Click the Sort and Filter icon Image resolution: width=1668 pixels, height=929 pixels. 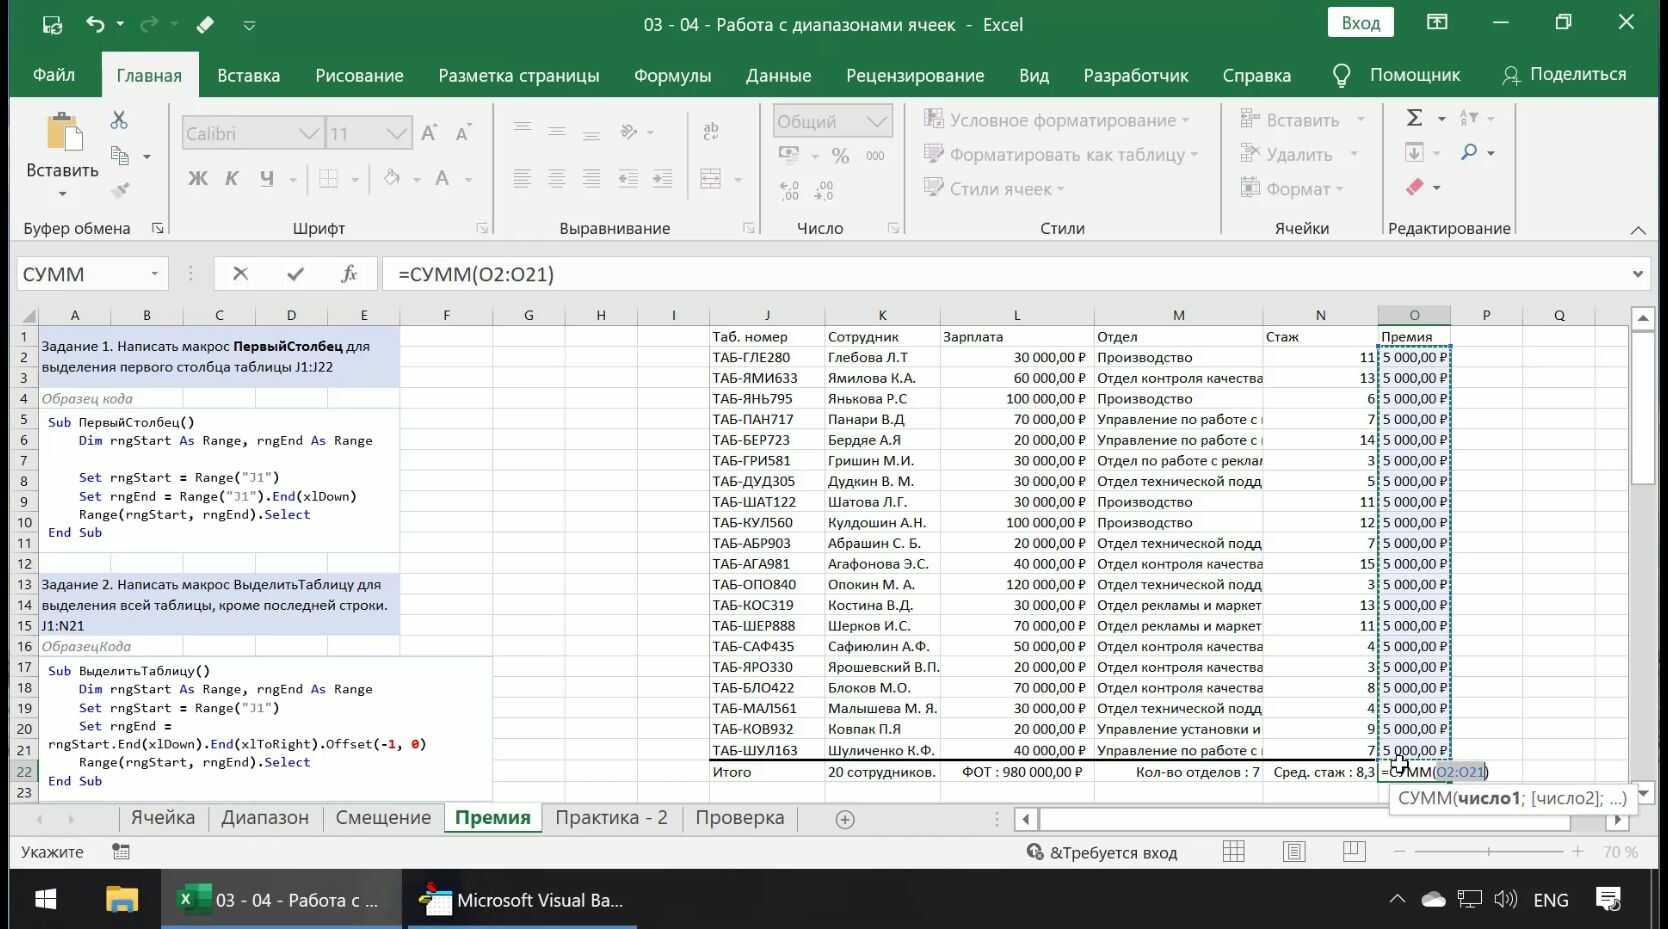pyautogui.click(x=1469, y=118)
